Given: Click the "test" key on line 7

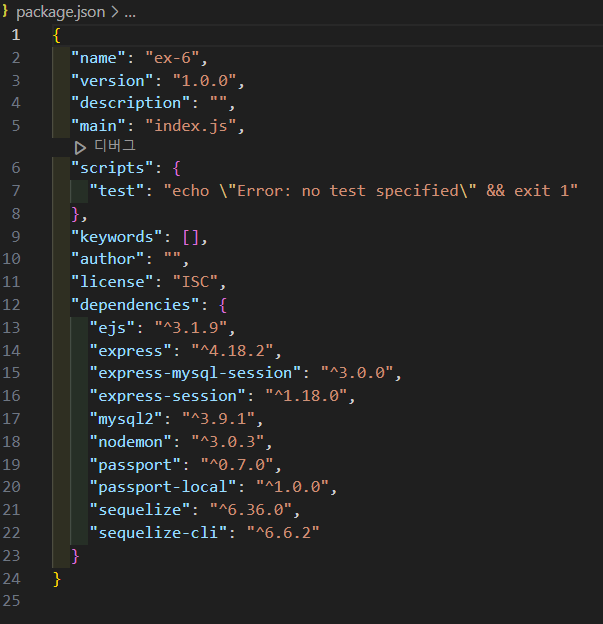Looking at the screenshot, I should point(117,191).
